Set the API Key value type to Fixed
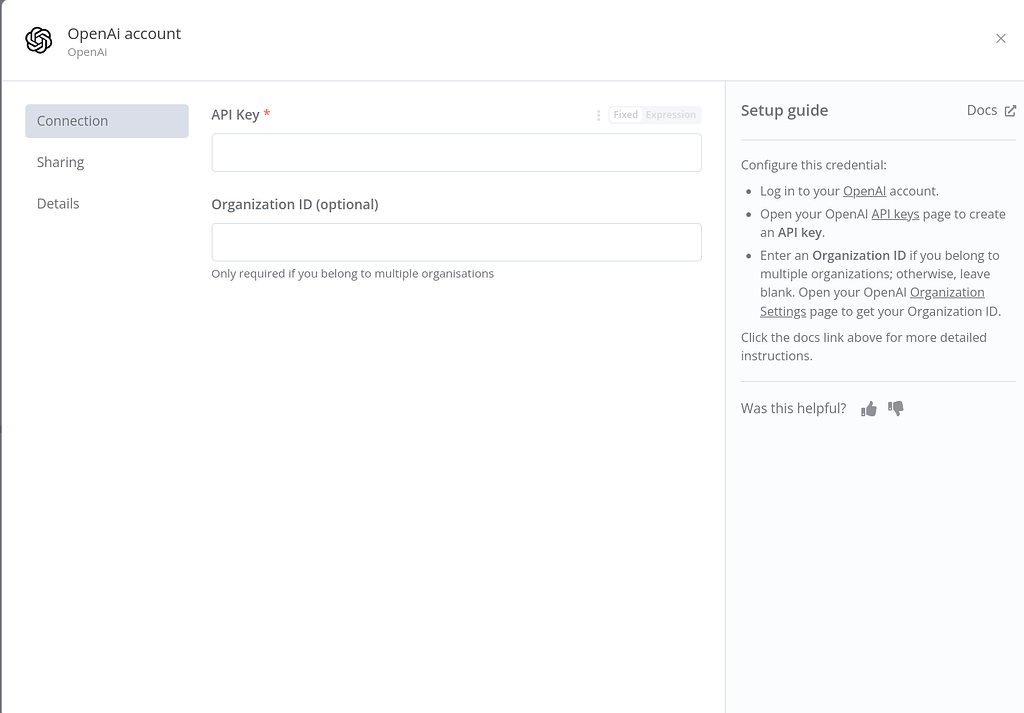Screen dimensions: 1024x713 tap(625, 114)
